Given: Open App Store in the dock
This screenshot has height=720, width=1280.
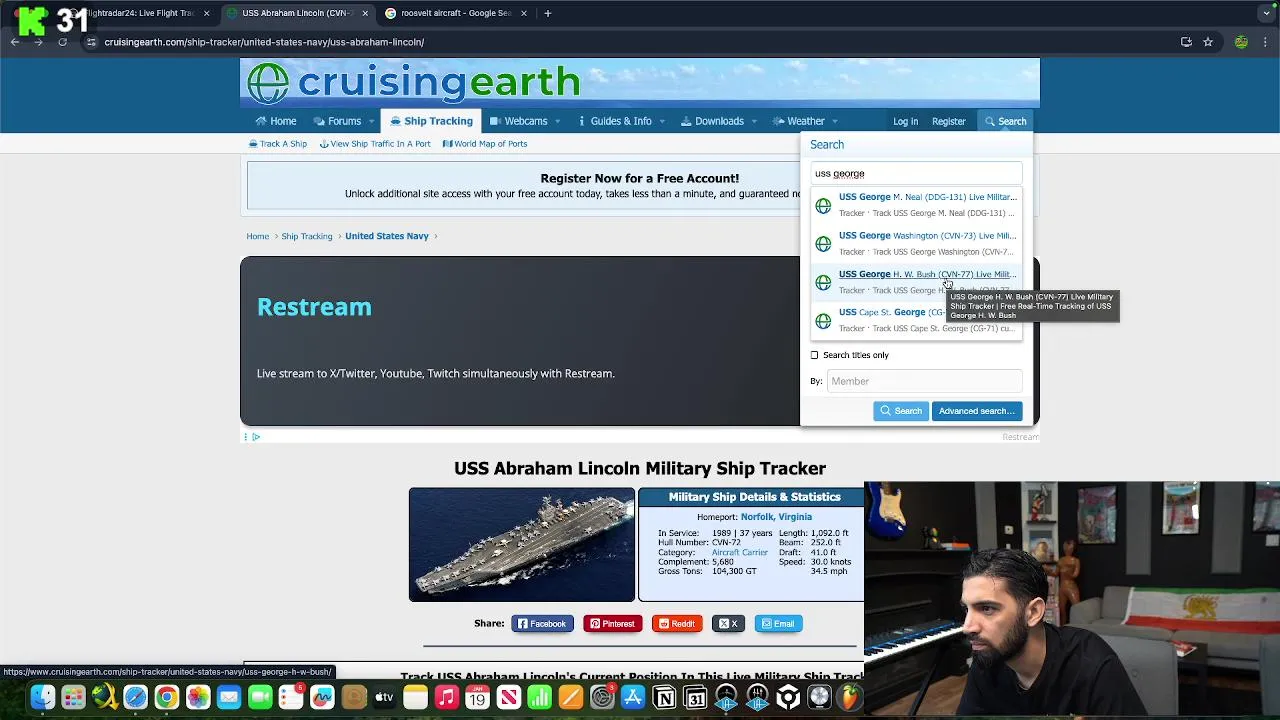Looking at the screenshot, I should click(633, 697).
